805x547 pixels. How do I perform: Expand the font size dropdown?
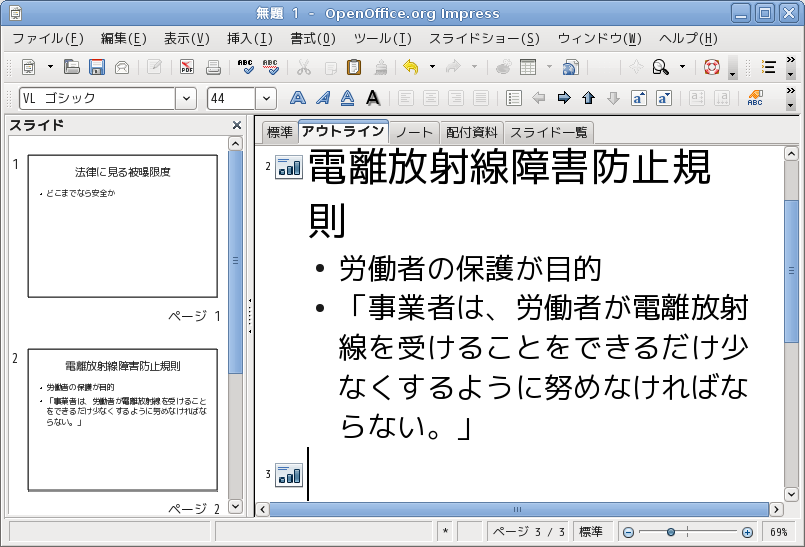pyautogui.click(x=266, y=98)
